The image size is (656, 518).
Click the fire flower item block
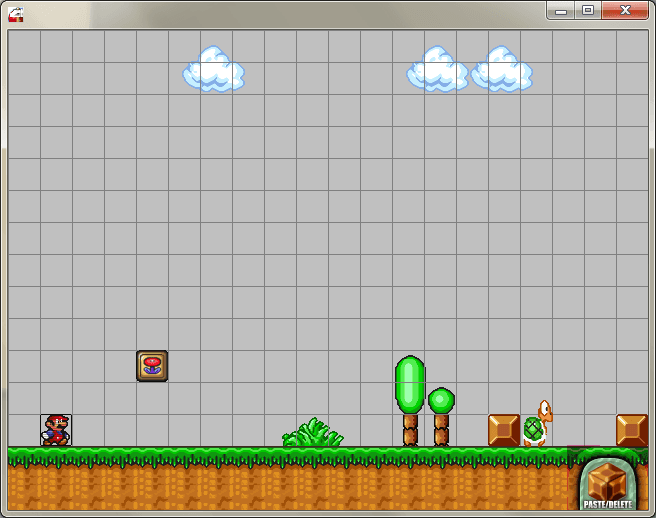(152, 366)
